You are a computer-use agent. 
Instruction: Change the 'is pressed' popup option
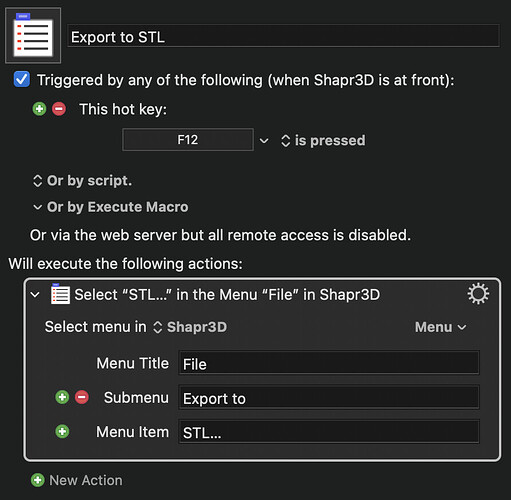pos(323,140)
